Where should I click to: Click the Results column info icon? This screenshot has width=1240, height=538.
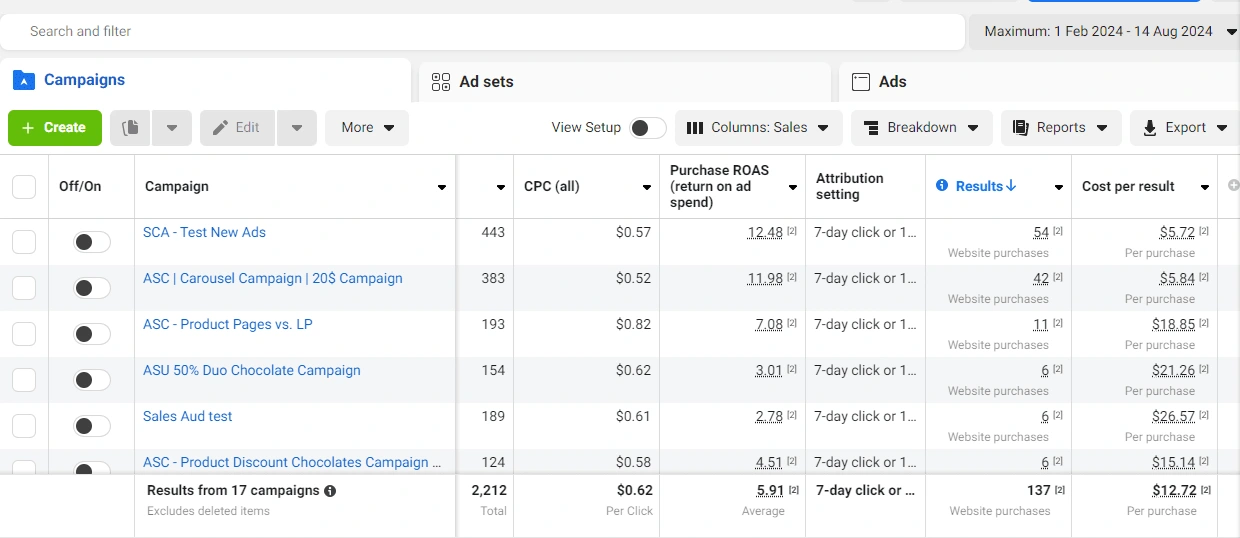942,186
